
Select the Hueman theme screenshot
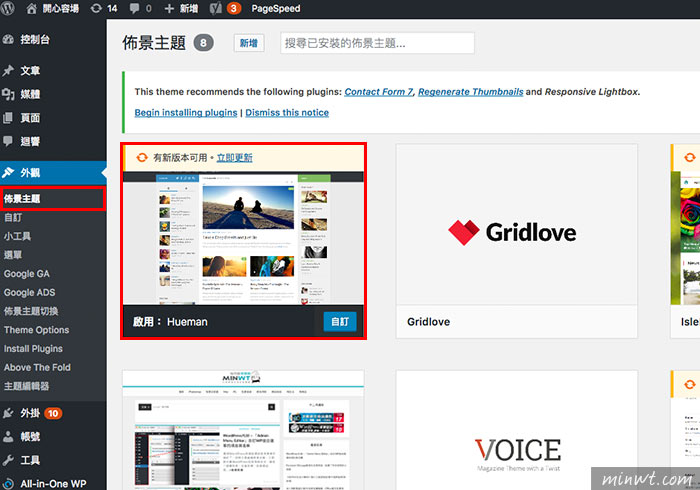[x=243, y=238]
